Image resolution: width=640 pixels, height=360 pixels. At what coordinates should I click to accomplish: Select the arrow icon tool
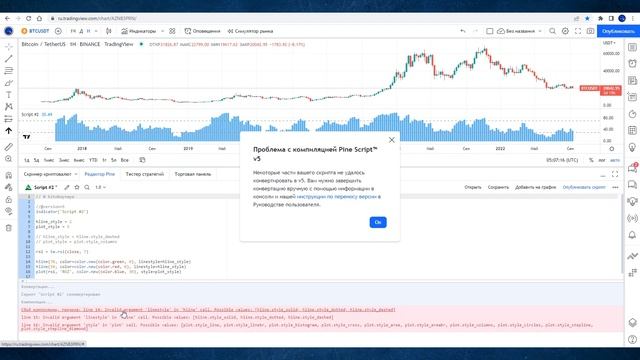pos(9,131)
